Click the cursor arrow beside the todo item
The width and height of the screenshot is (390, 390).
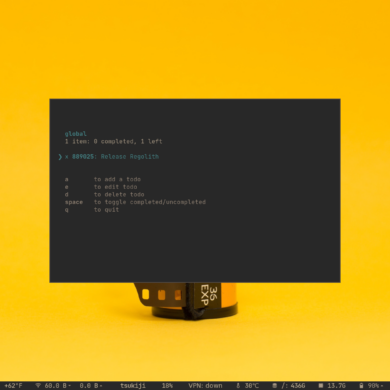60,157
